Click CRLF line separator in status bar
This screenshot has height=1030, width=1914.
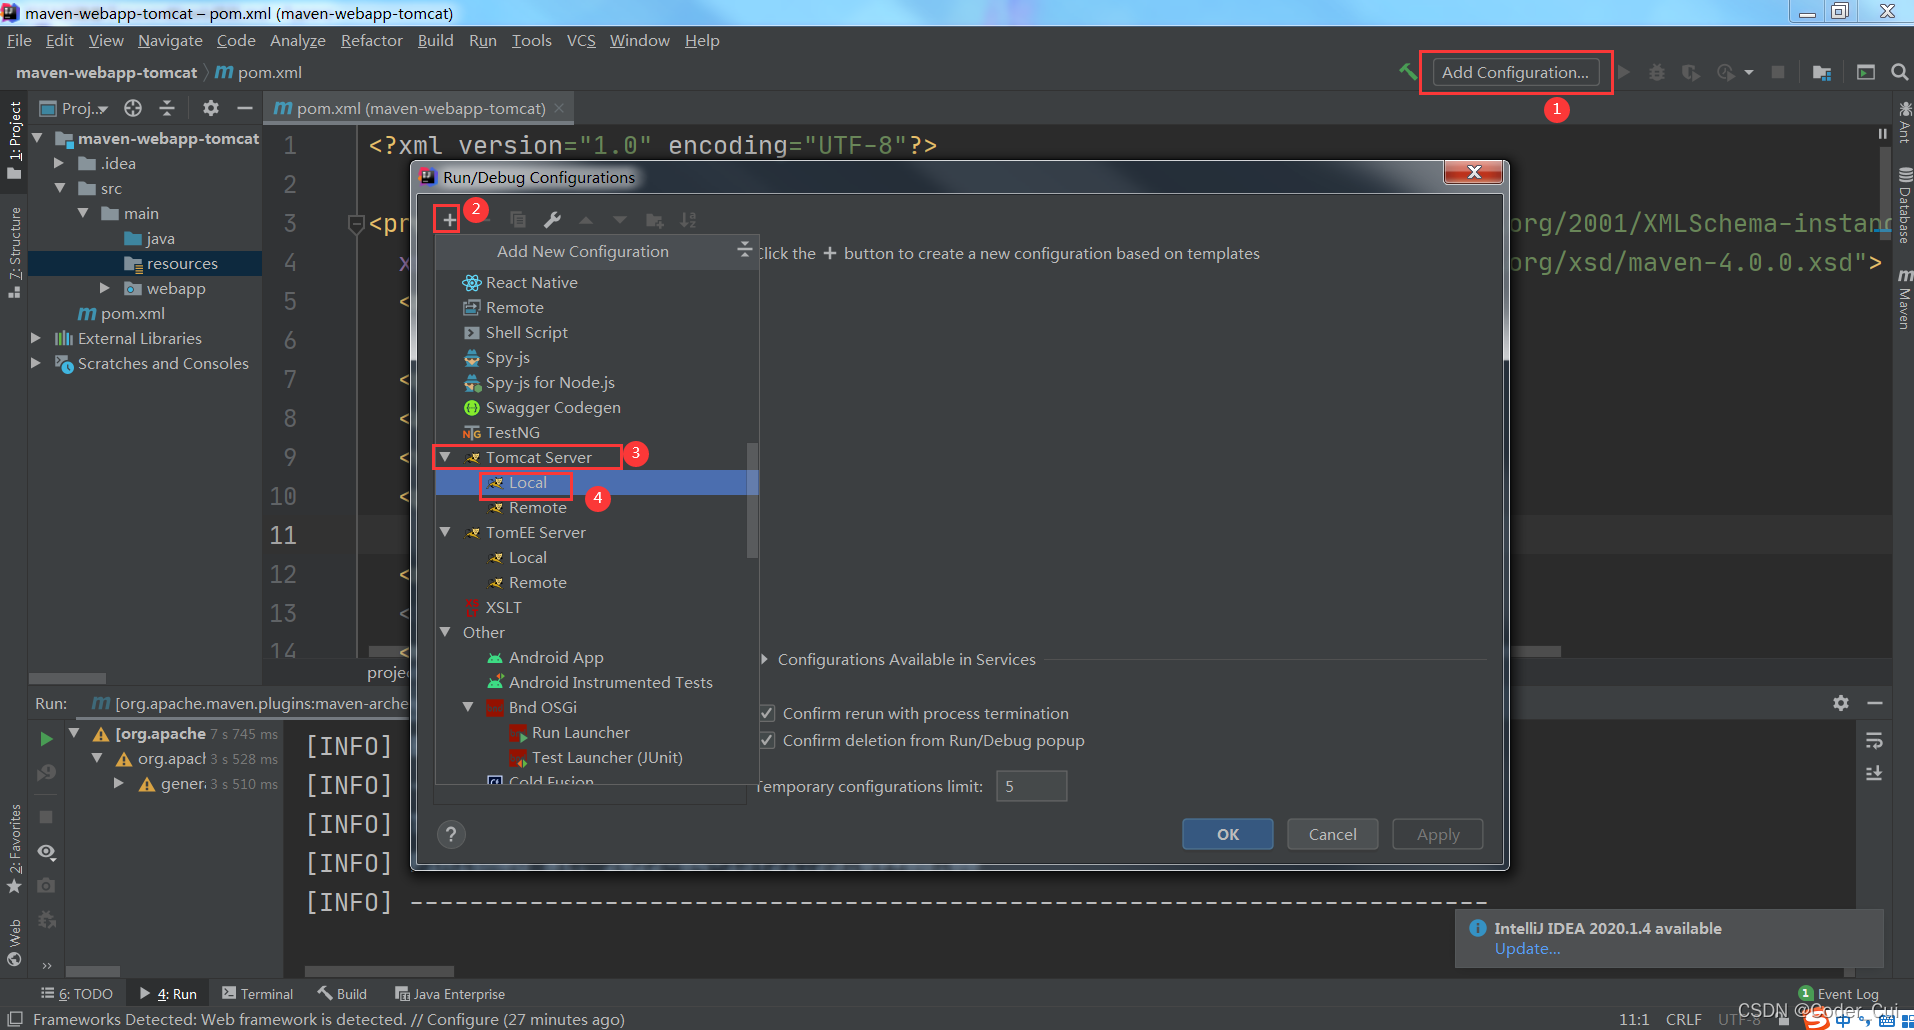[1683, 1019]
